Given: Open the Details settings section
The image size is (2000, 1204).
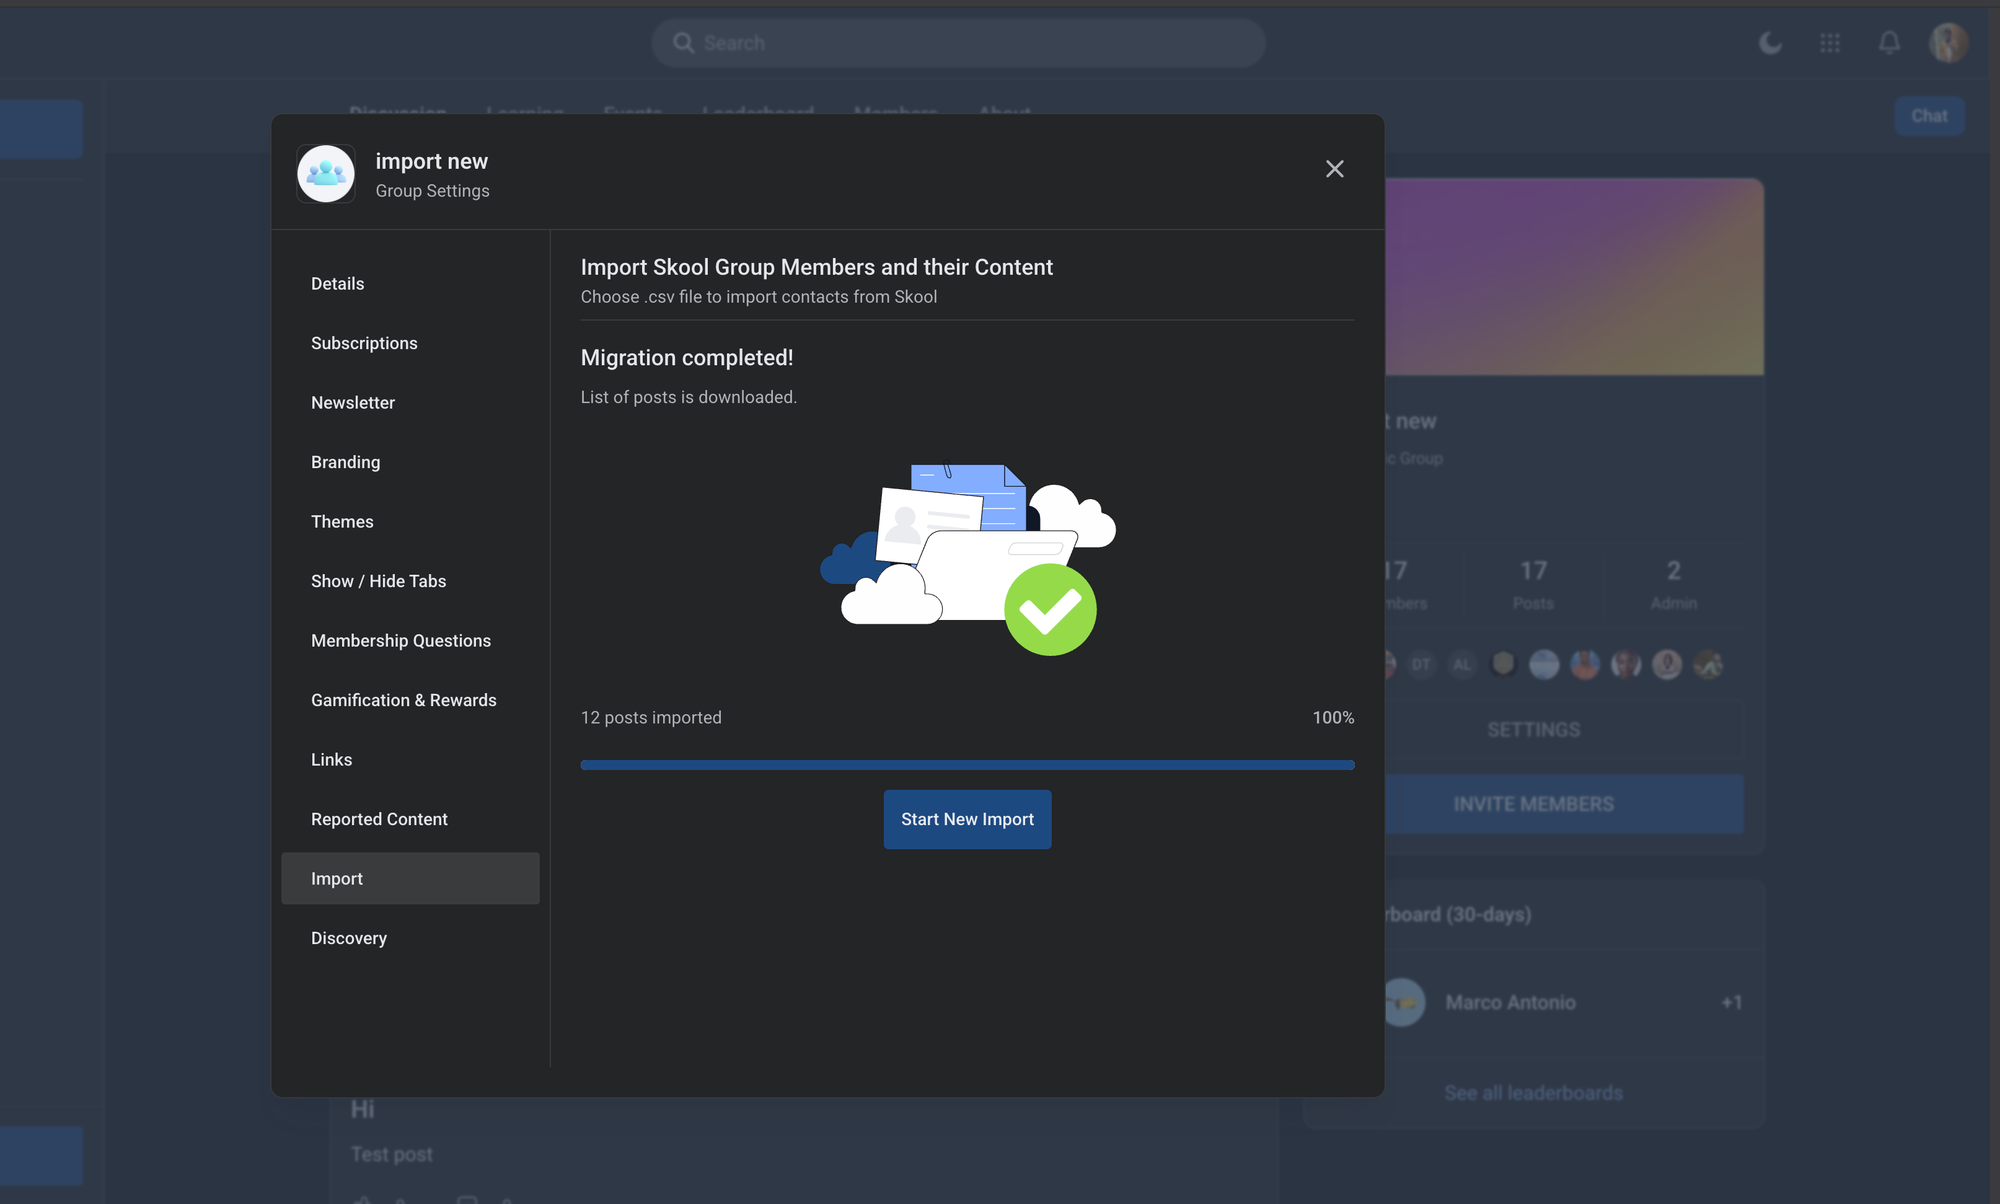Looking at the screenshot, I should (337, 284).
